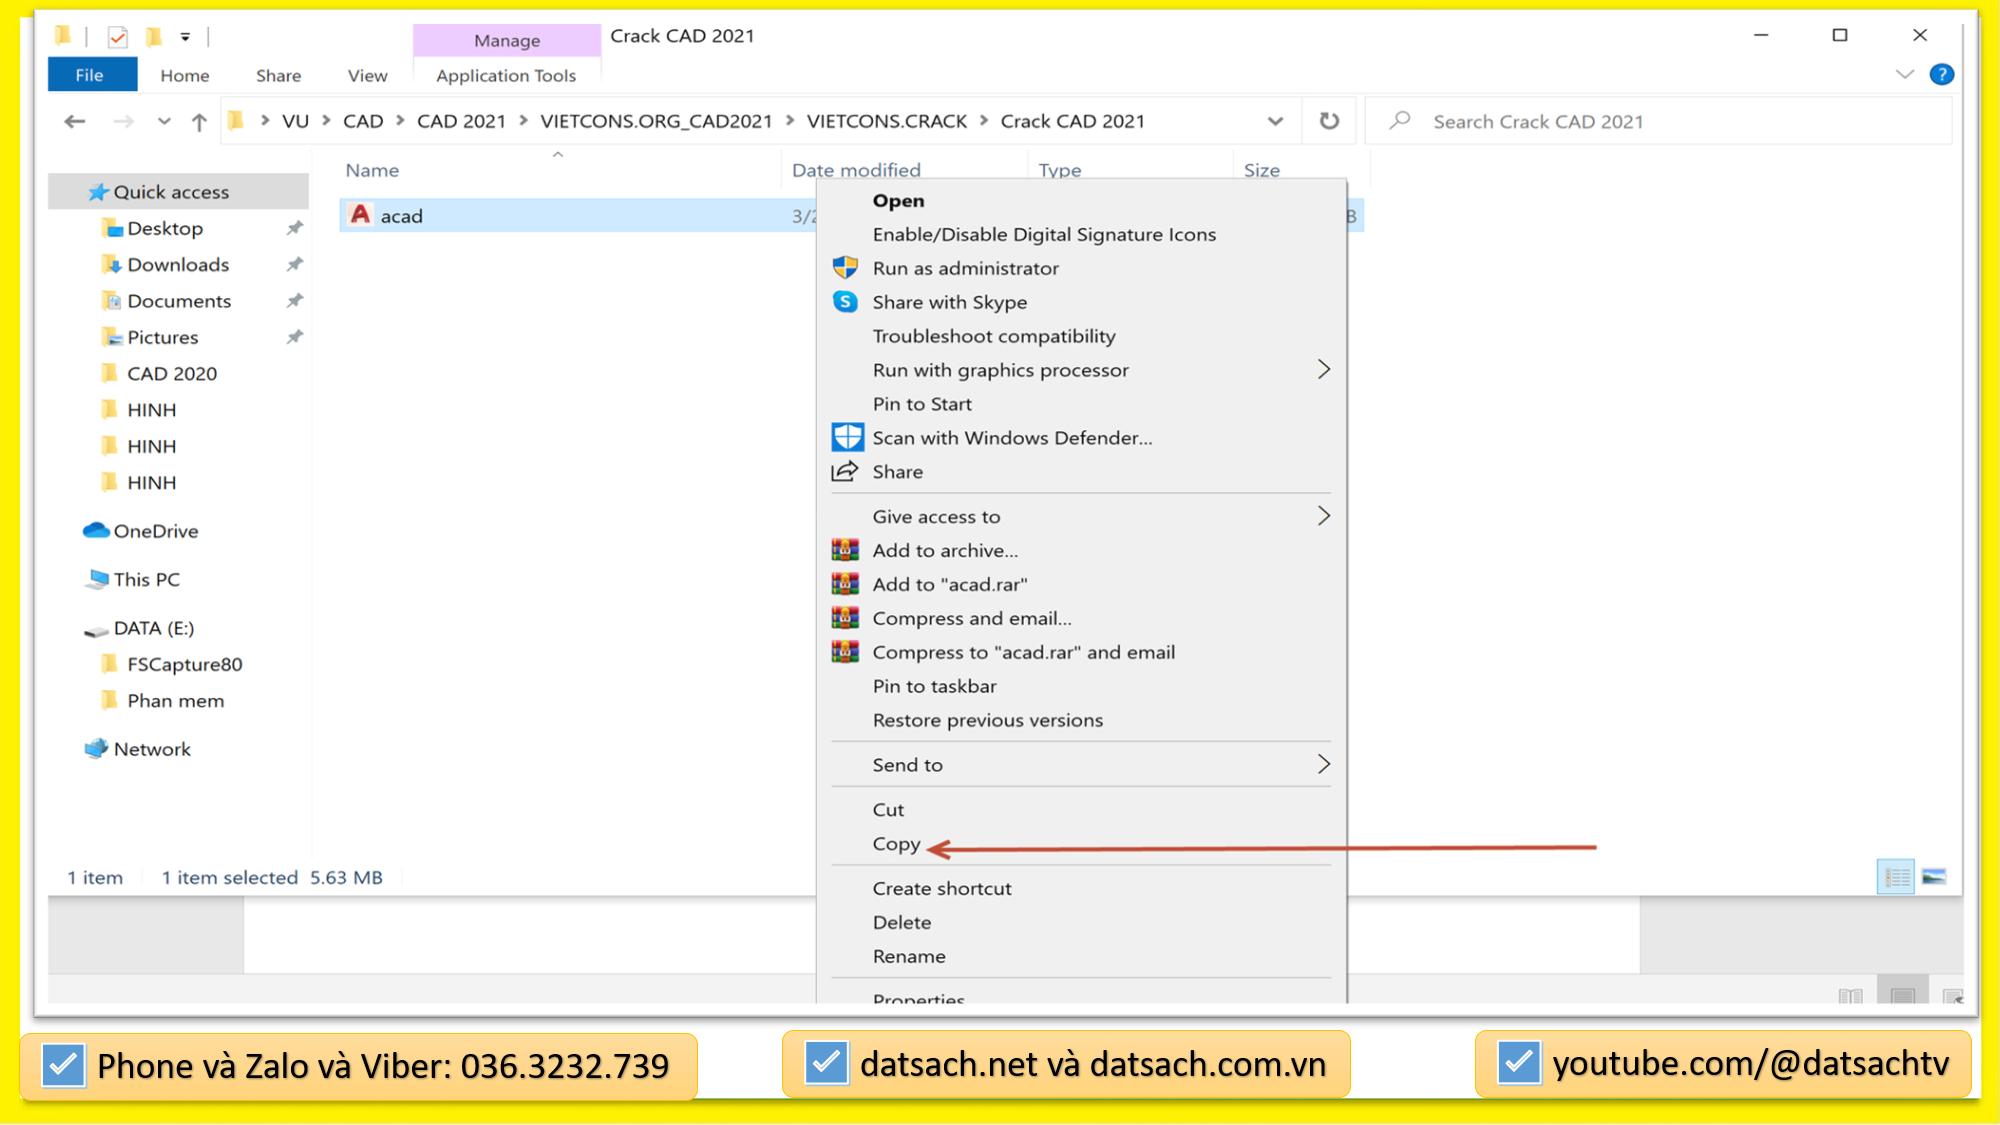Click the Up directory arrow
2000x1125 pixels.
(x=199, y=122)
